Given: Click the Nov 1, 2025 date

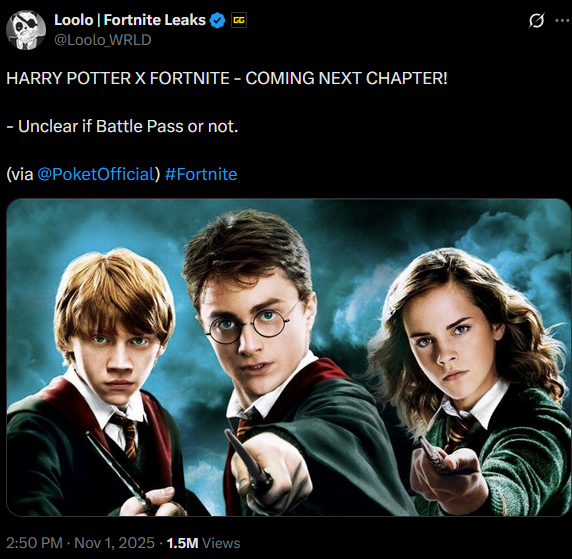Looking at the screenshot, I should [x=114, y=543].
